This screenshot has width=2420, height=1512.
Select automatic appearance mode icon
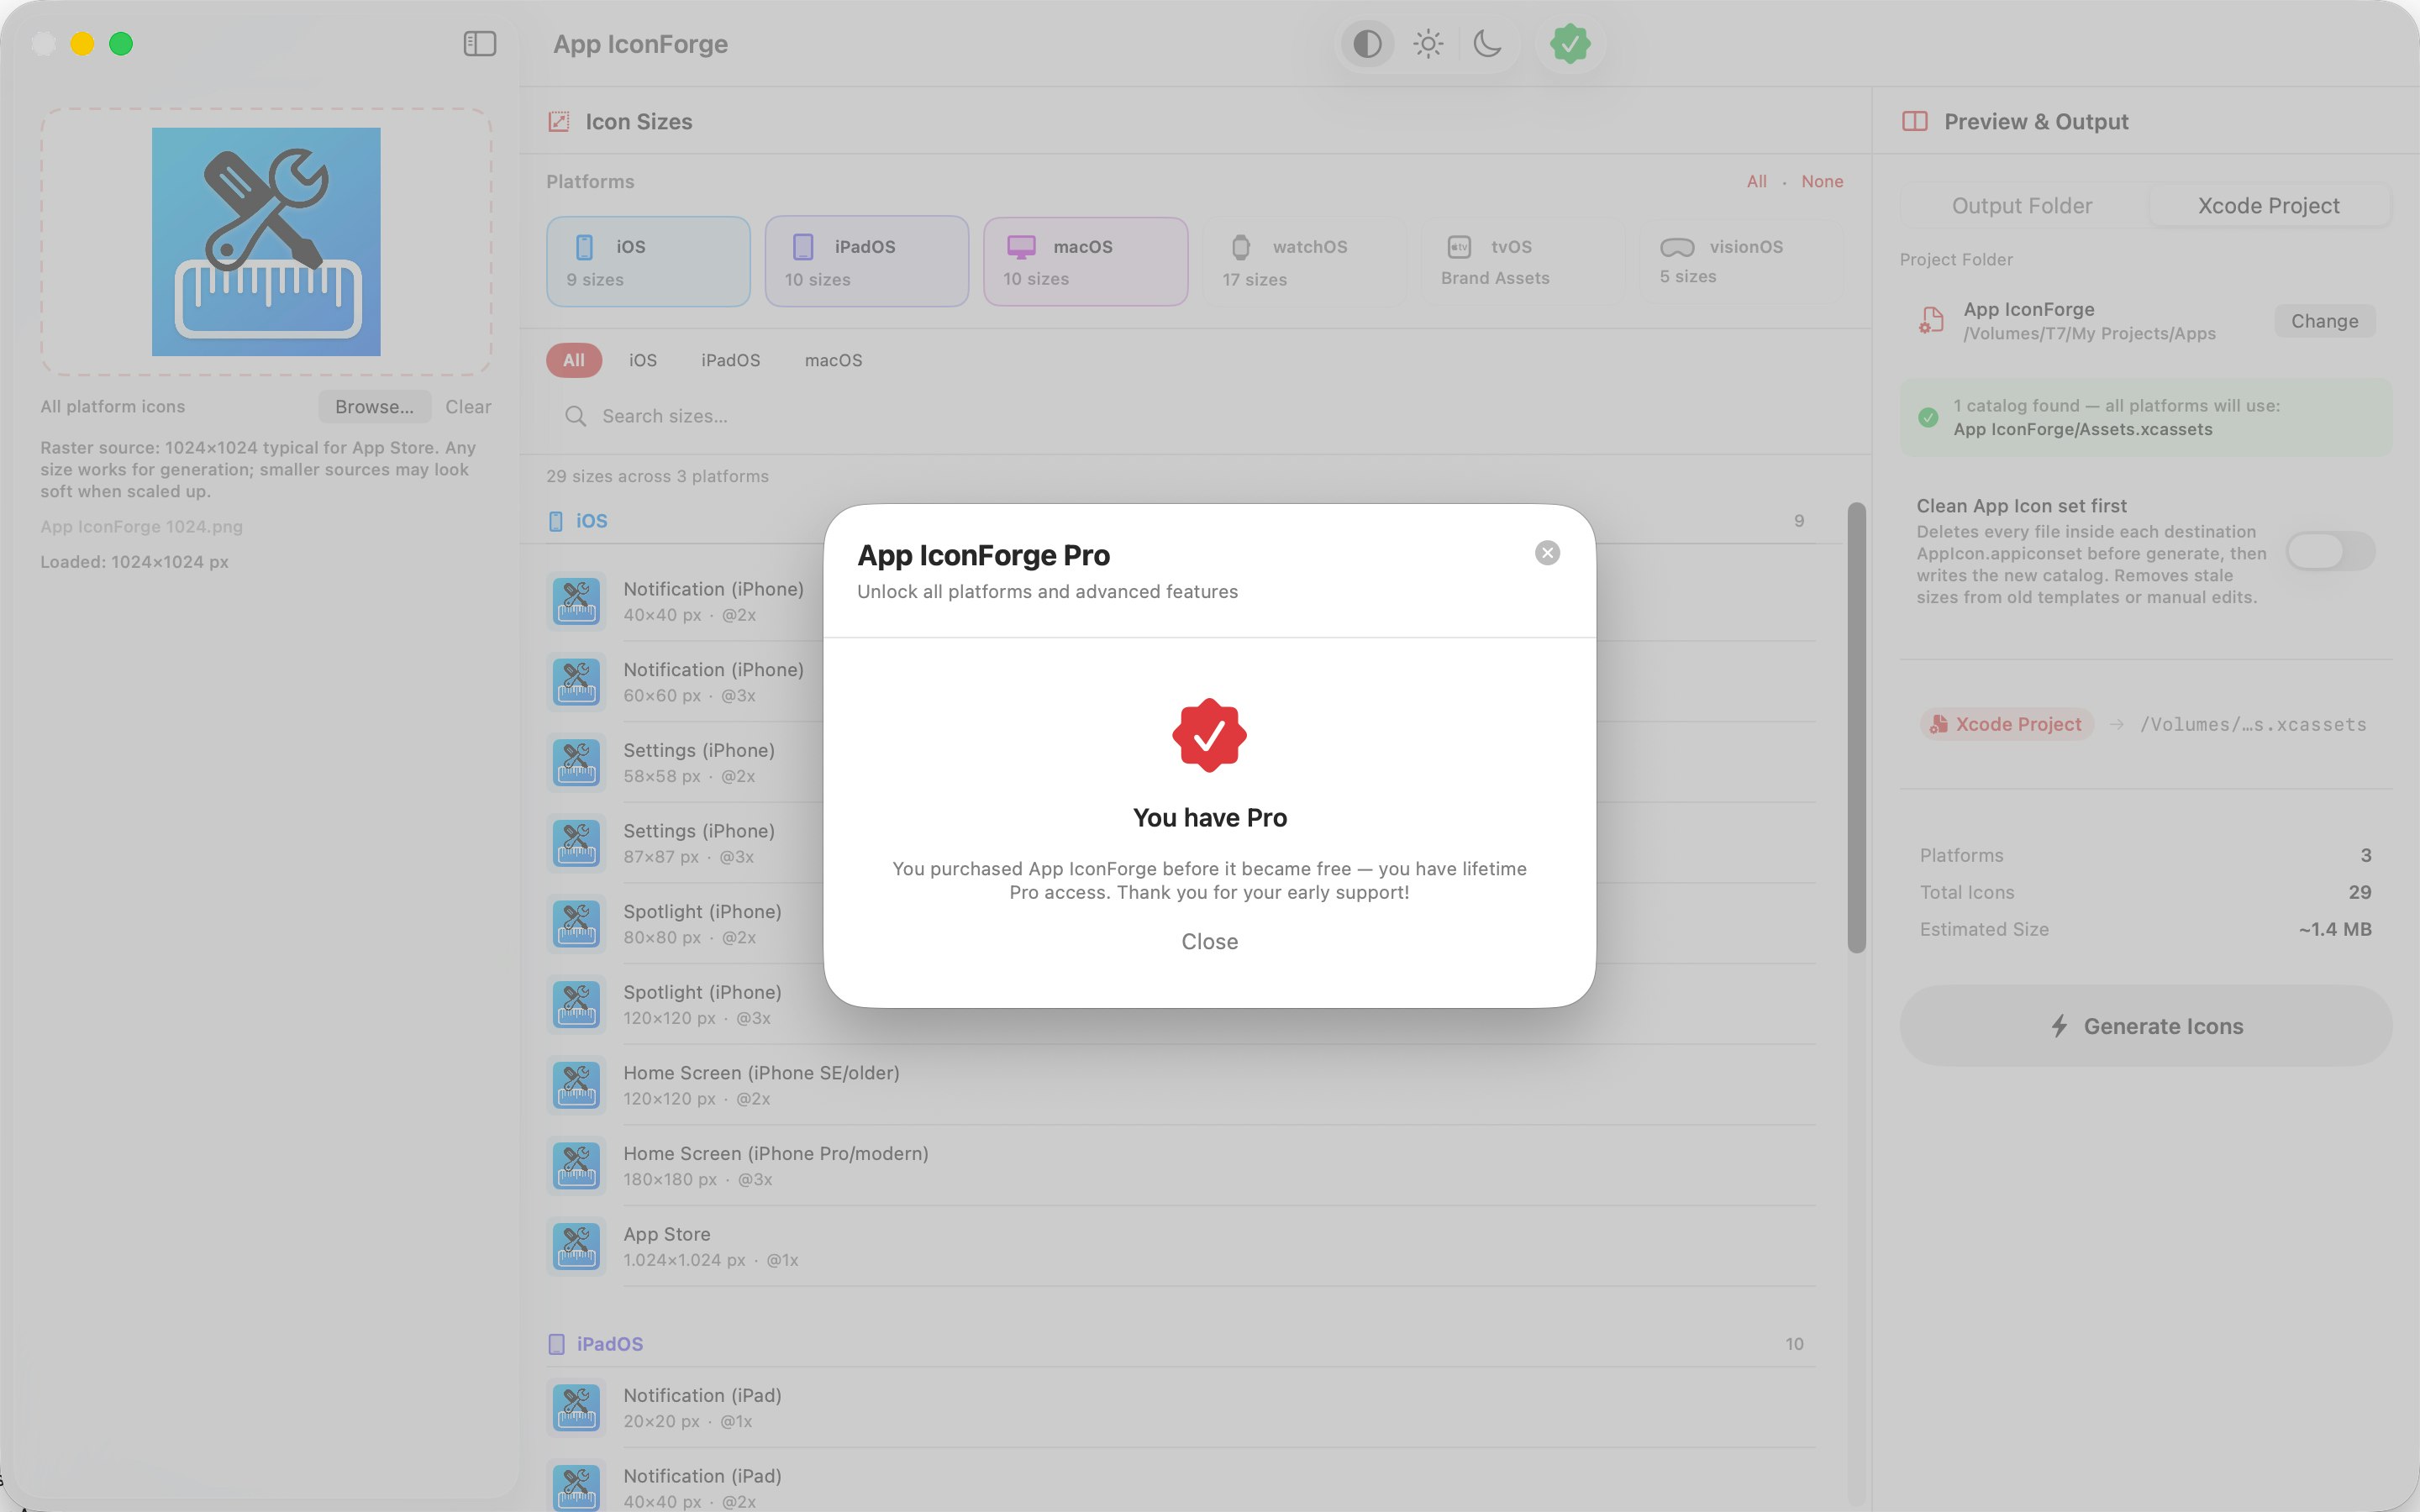point(1367,44)
